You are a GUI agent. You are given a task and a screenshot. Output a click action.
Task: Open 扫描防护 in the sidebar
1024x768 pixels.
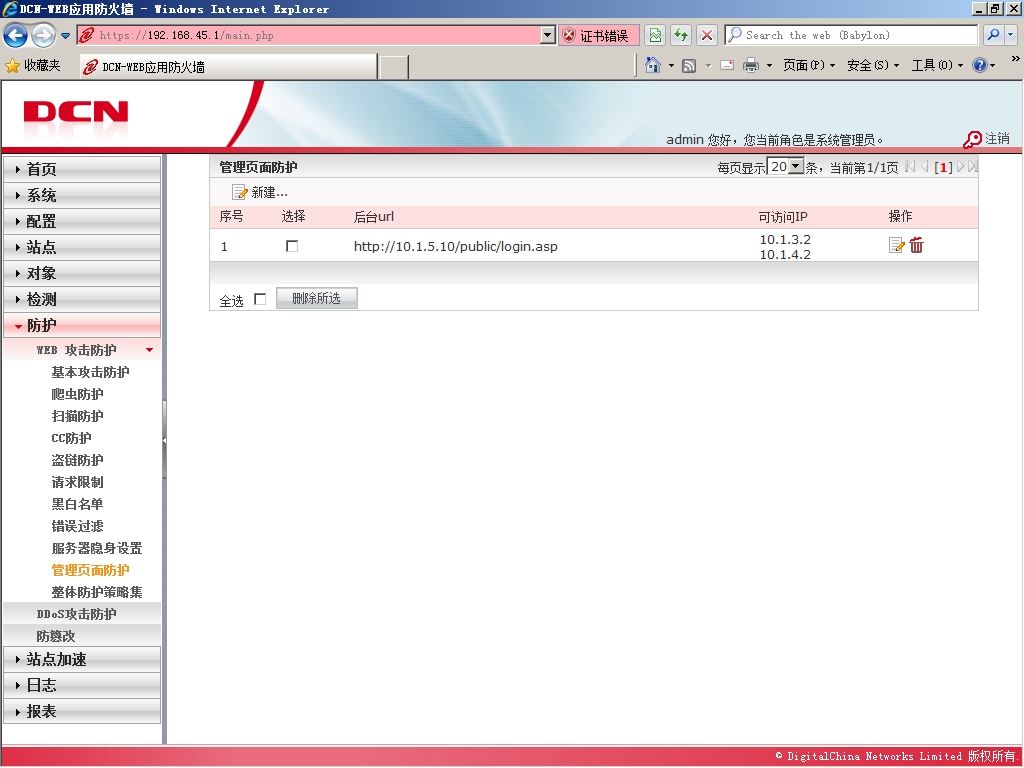coord(77,416)
